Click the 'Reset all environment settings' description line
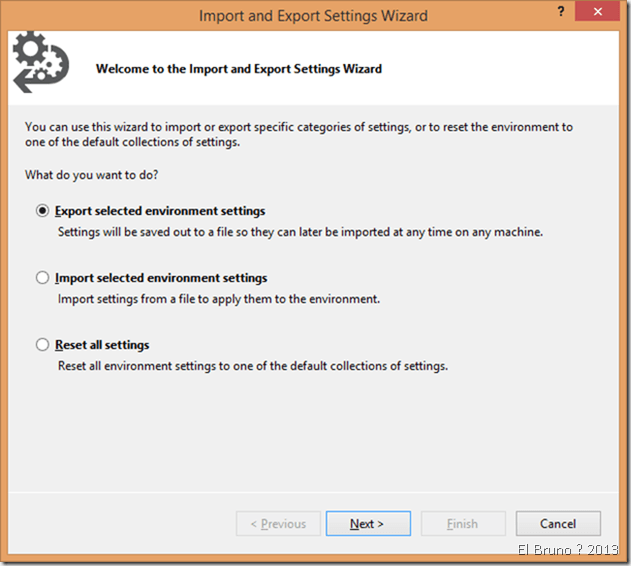Screen dimensions: 631x566 (252, 366)
